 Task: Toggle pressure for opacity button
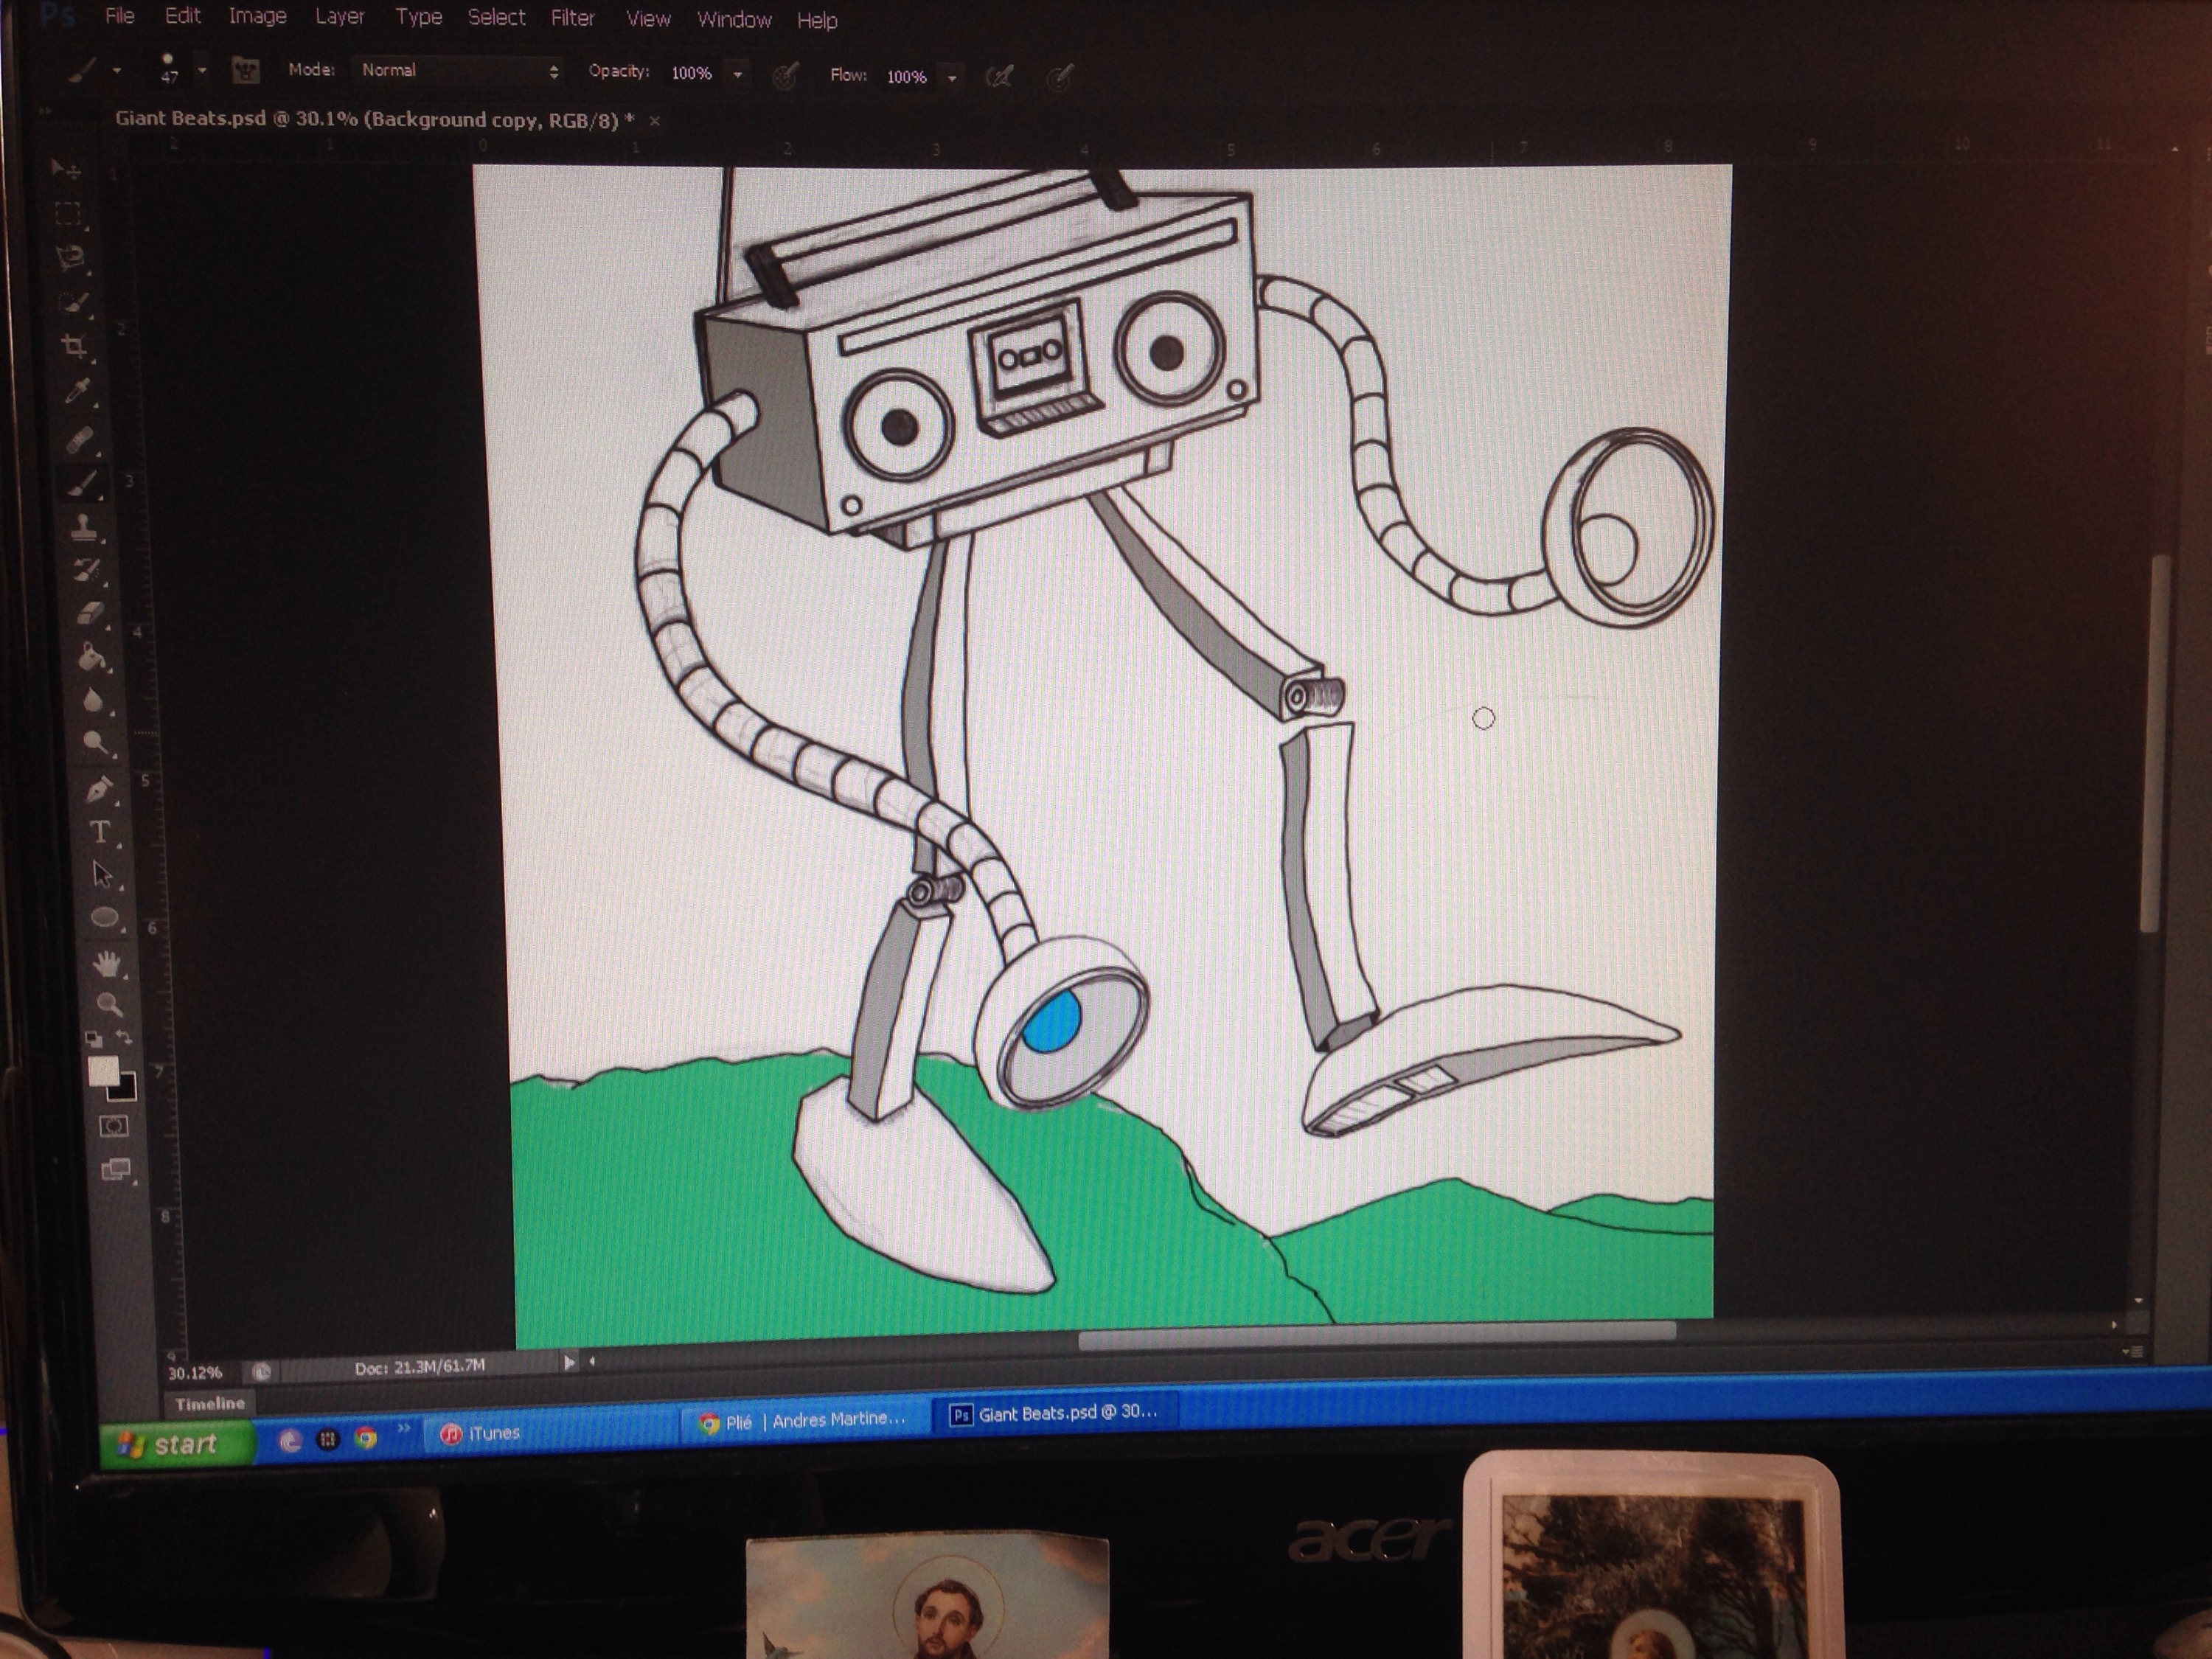pyautogui.click(x=786, y=76)
